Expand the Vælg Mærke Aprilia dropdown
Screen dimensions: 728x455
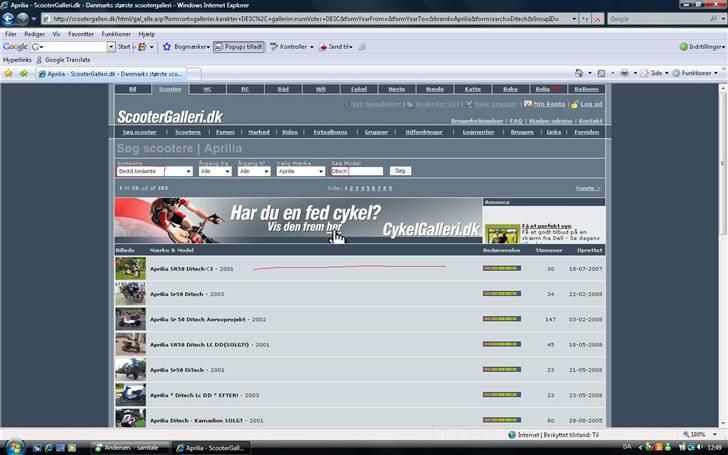300,171
